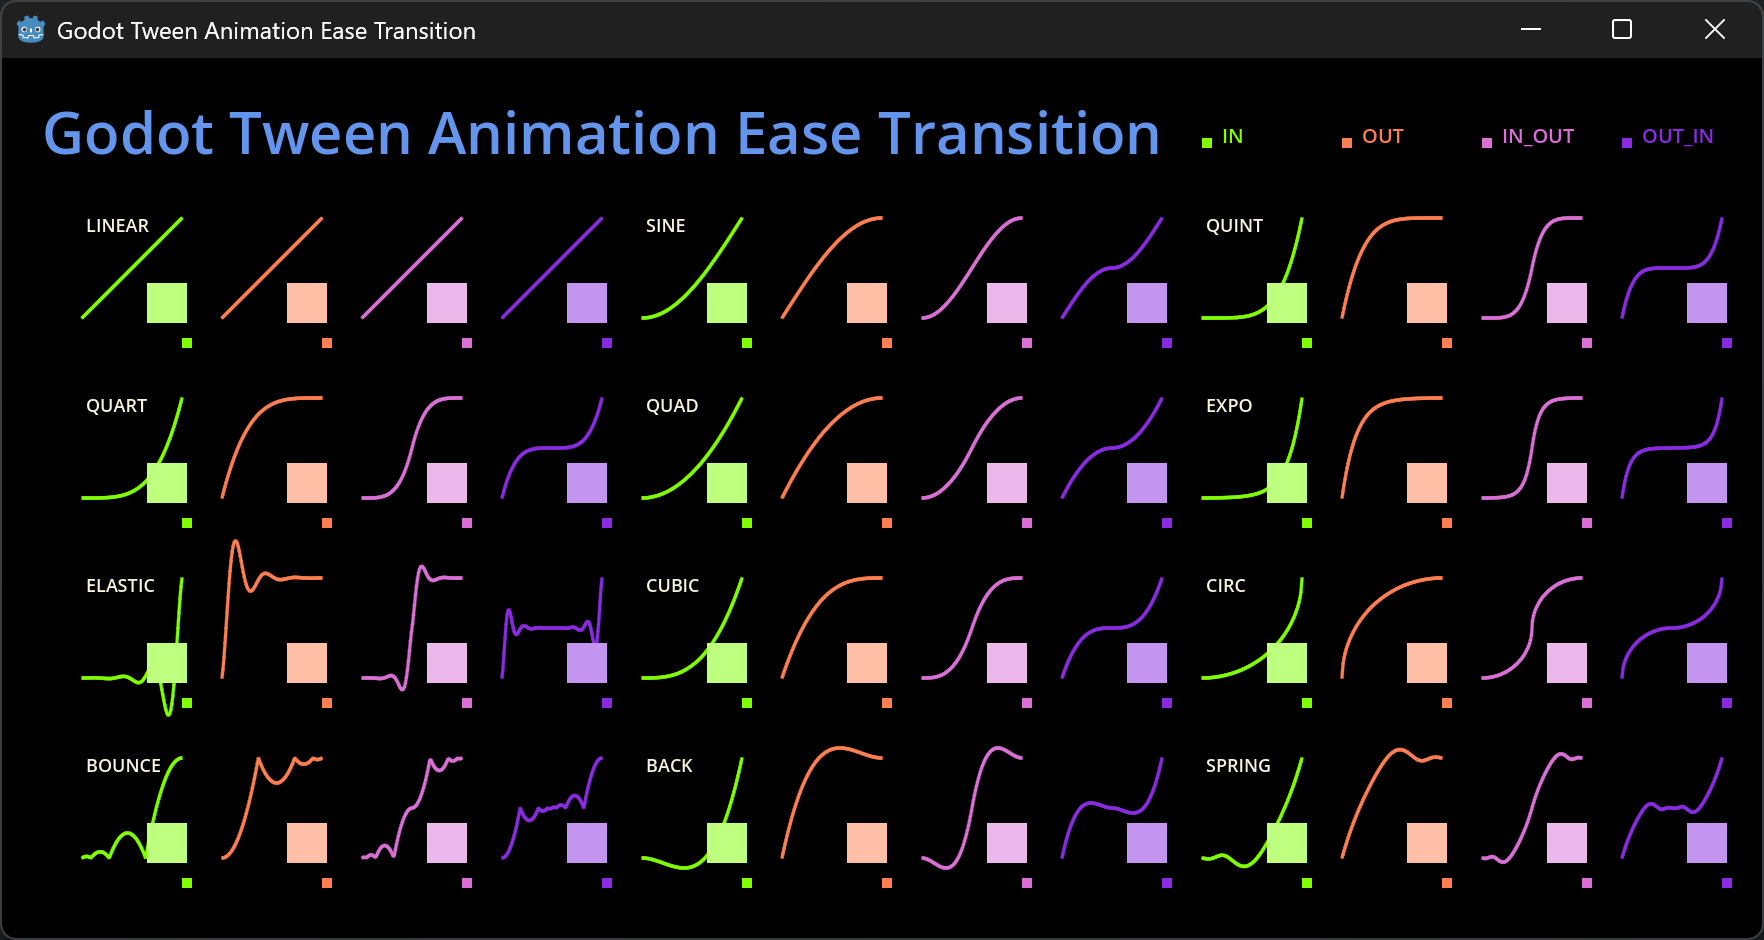Image resolution: width=1764 pixels, height=940 pixels.
Task: Click the CIRC purple OUT_IN curve
Action: coord(1670,628)
